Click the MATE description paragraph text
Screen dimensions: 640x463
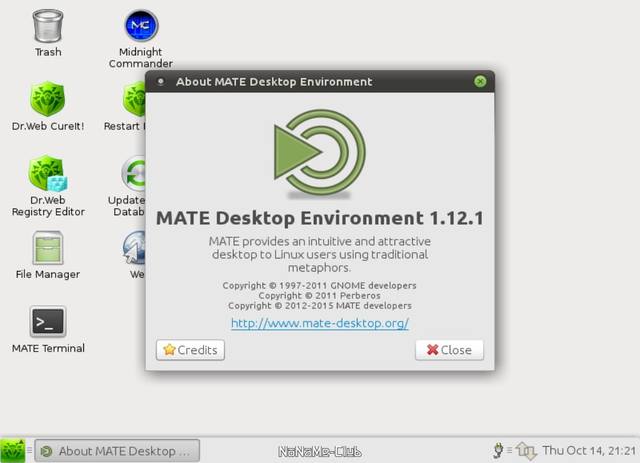coord(320,254)
